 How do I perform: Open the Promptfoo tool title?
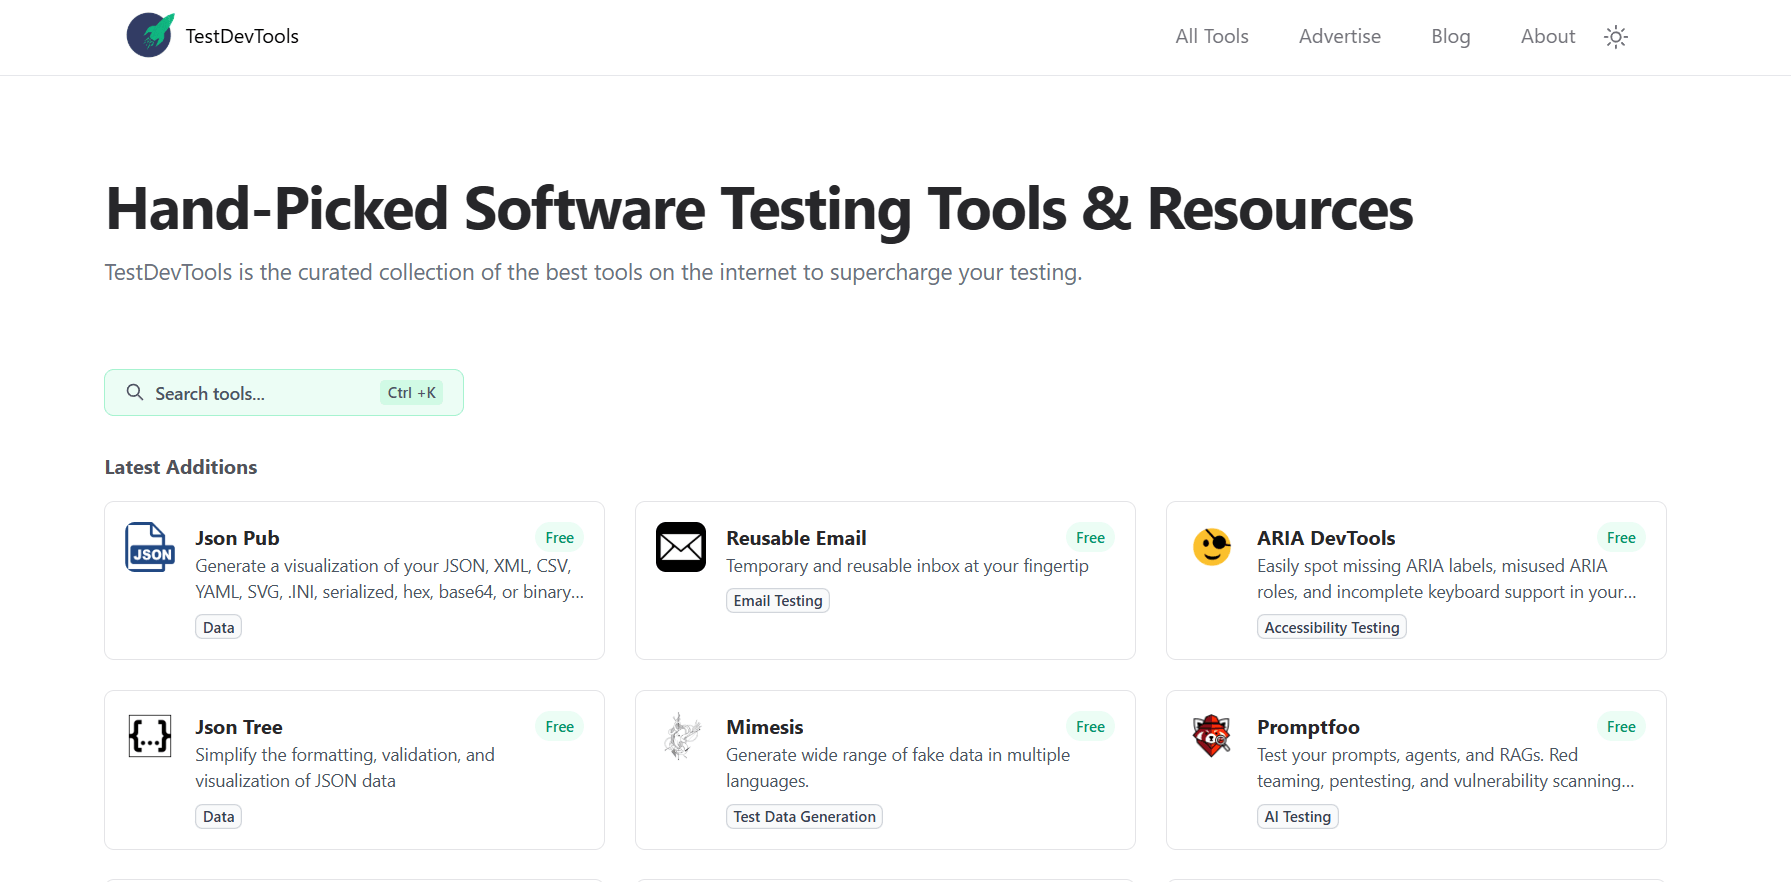coord(1308,727)
